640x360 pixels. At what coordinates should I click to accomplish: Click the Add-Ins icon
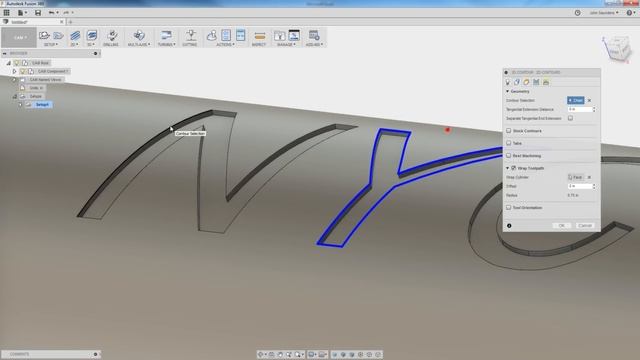coord(314,35)
